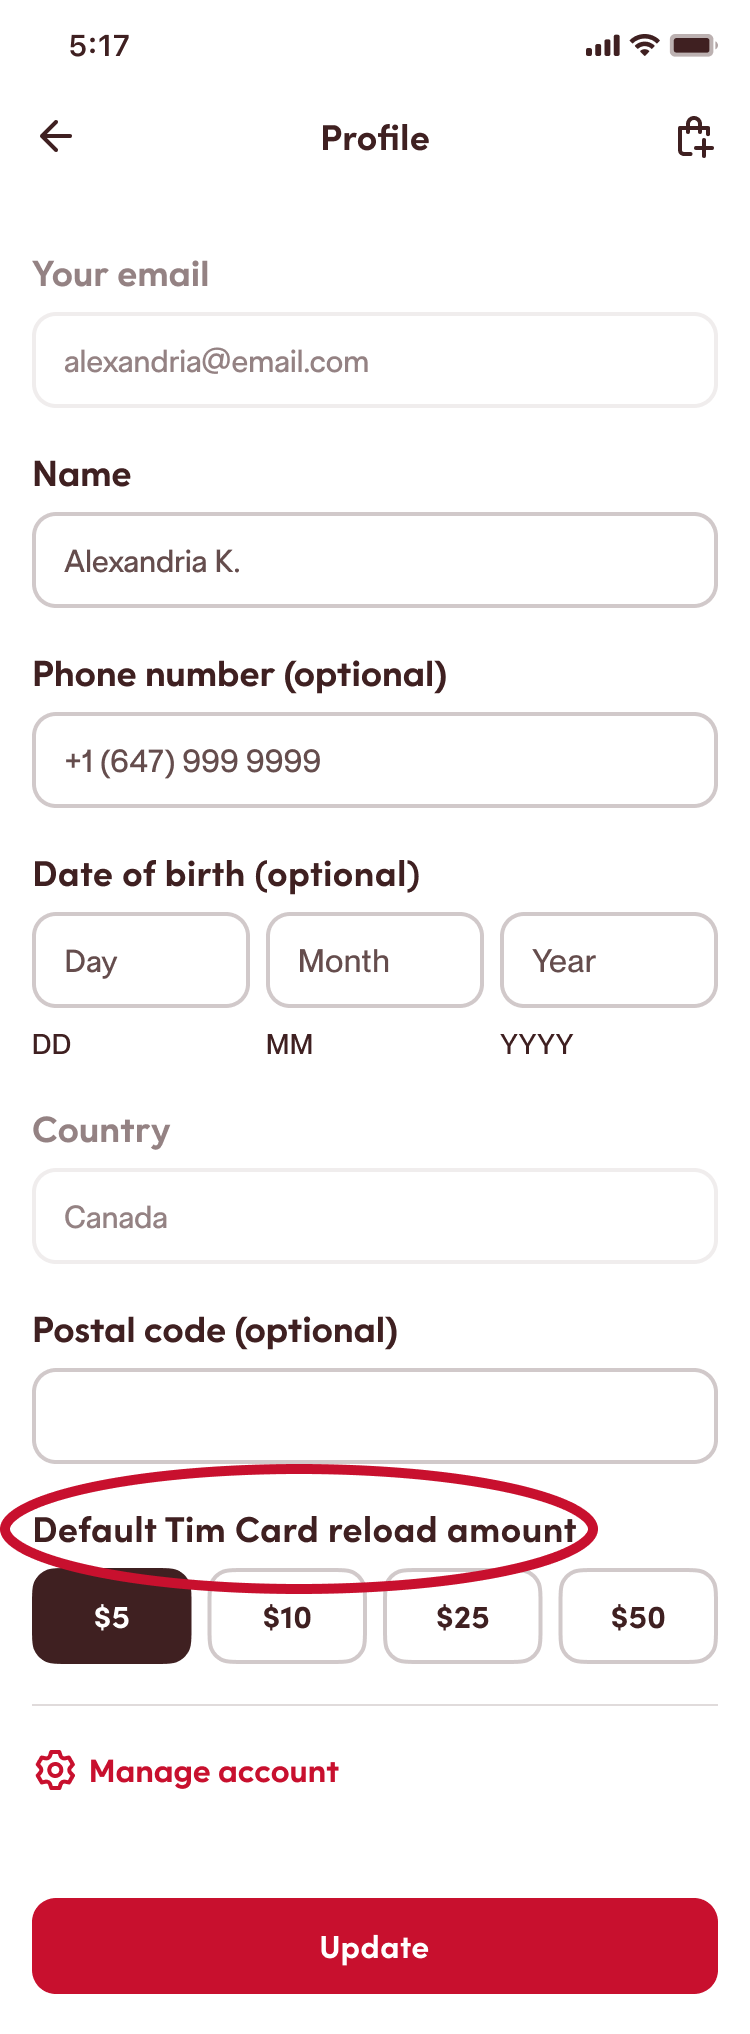Viewport: 750px width, 2034px height.
Task: Tap the back arrow icon
Action: pyautogui.click(x=56, y=137)
